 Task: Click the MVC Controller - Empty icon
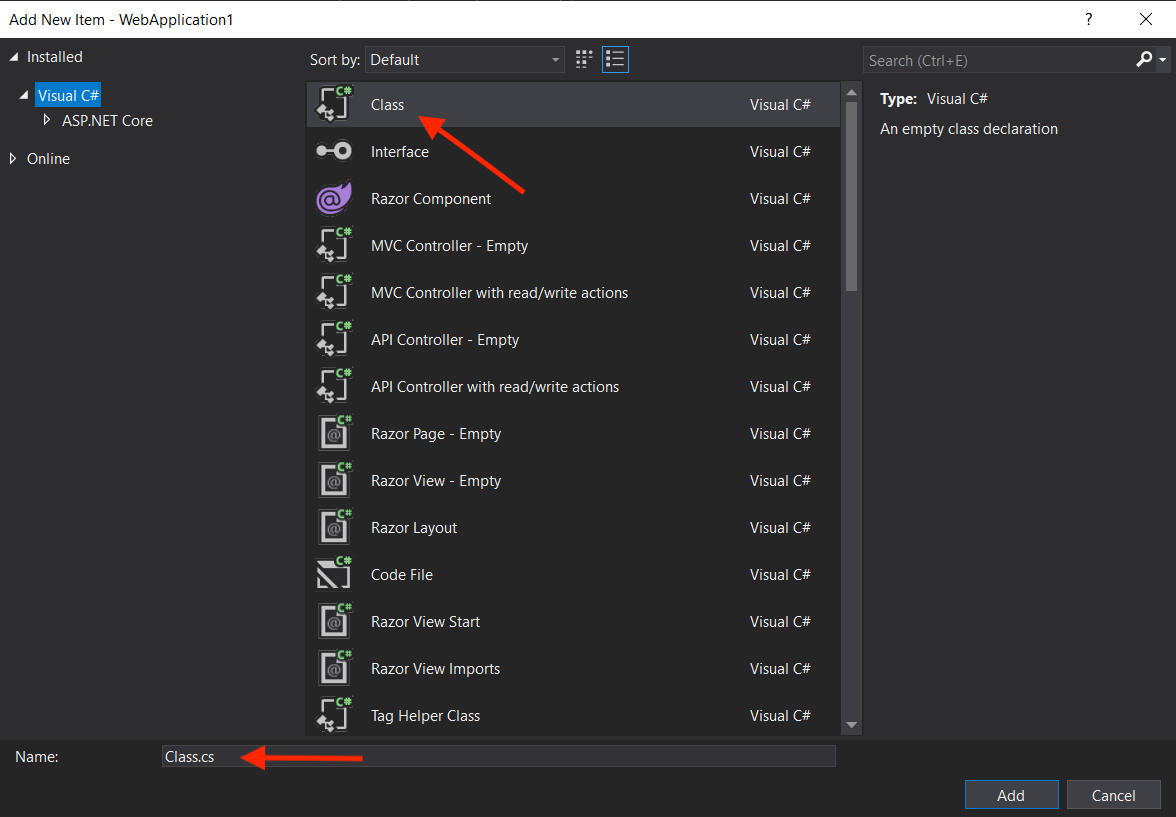click(333, 244)
